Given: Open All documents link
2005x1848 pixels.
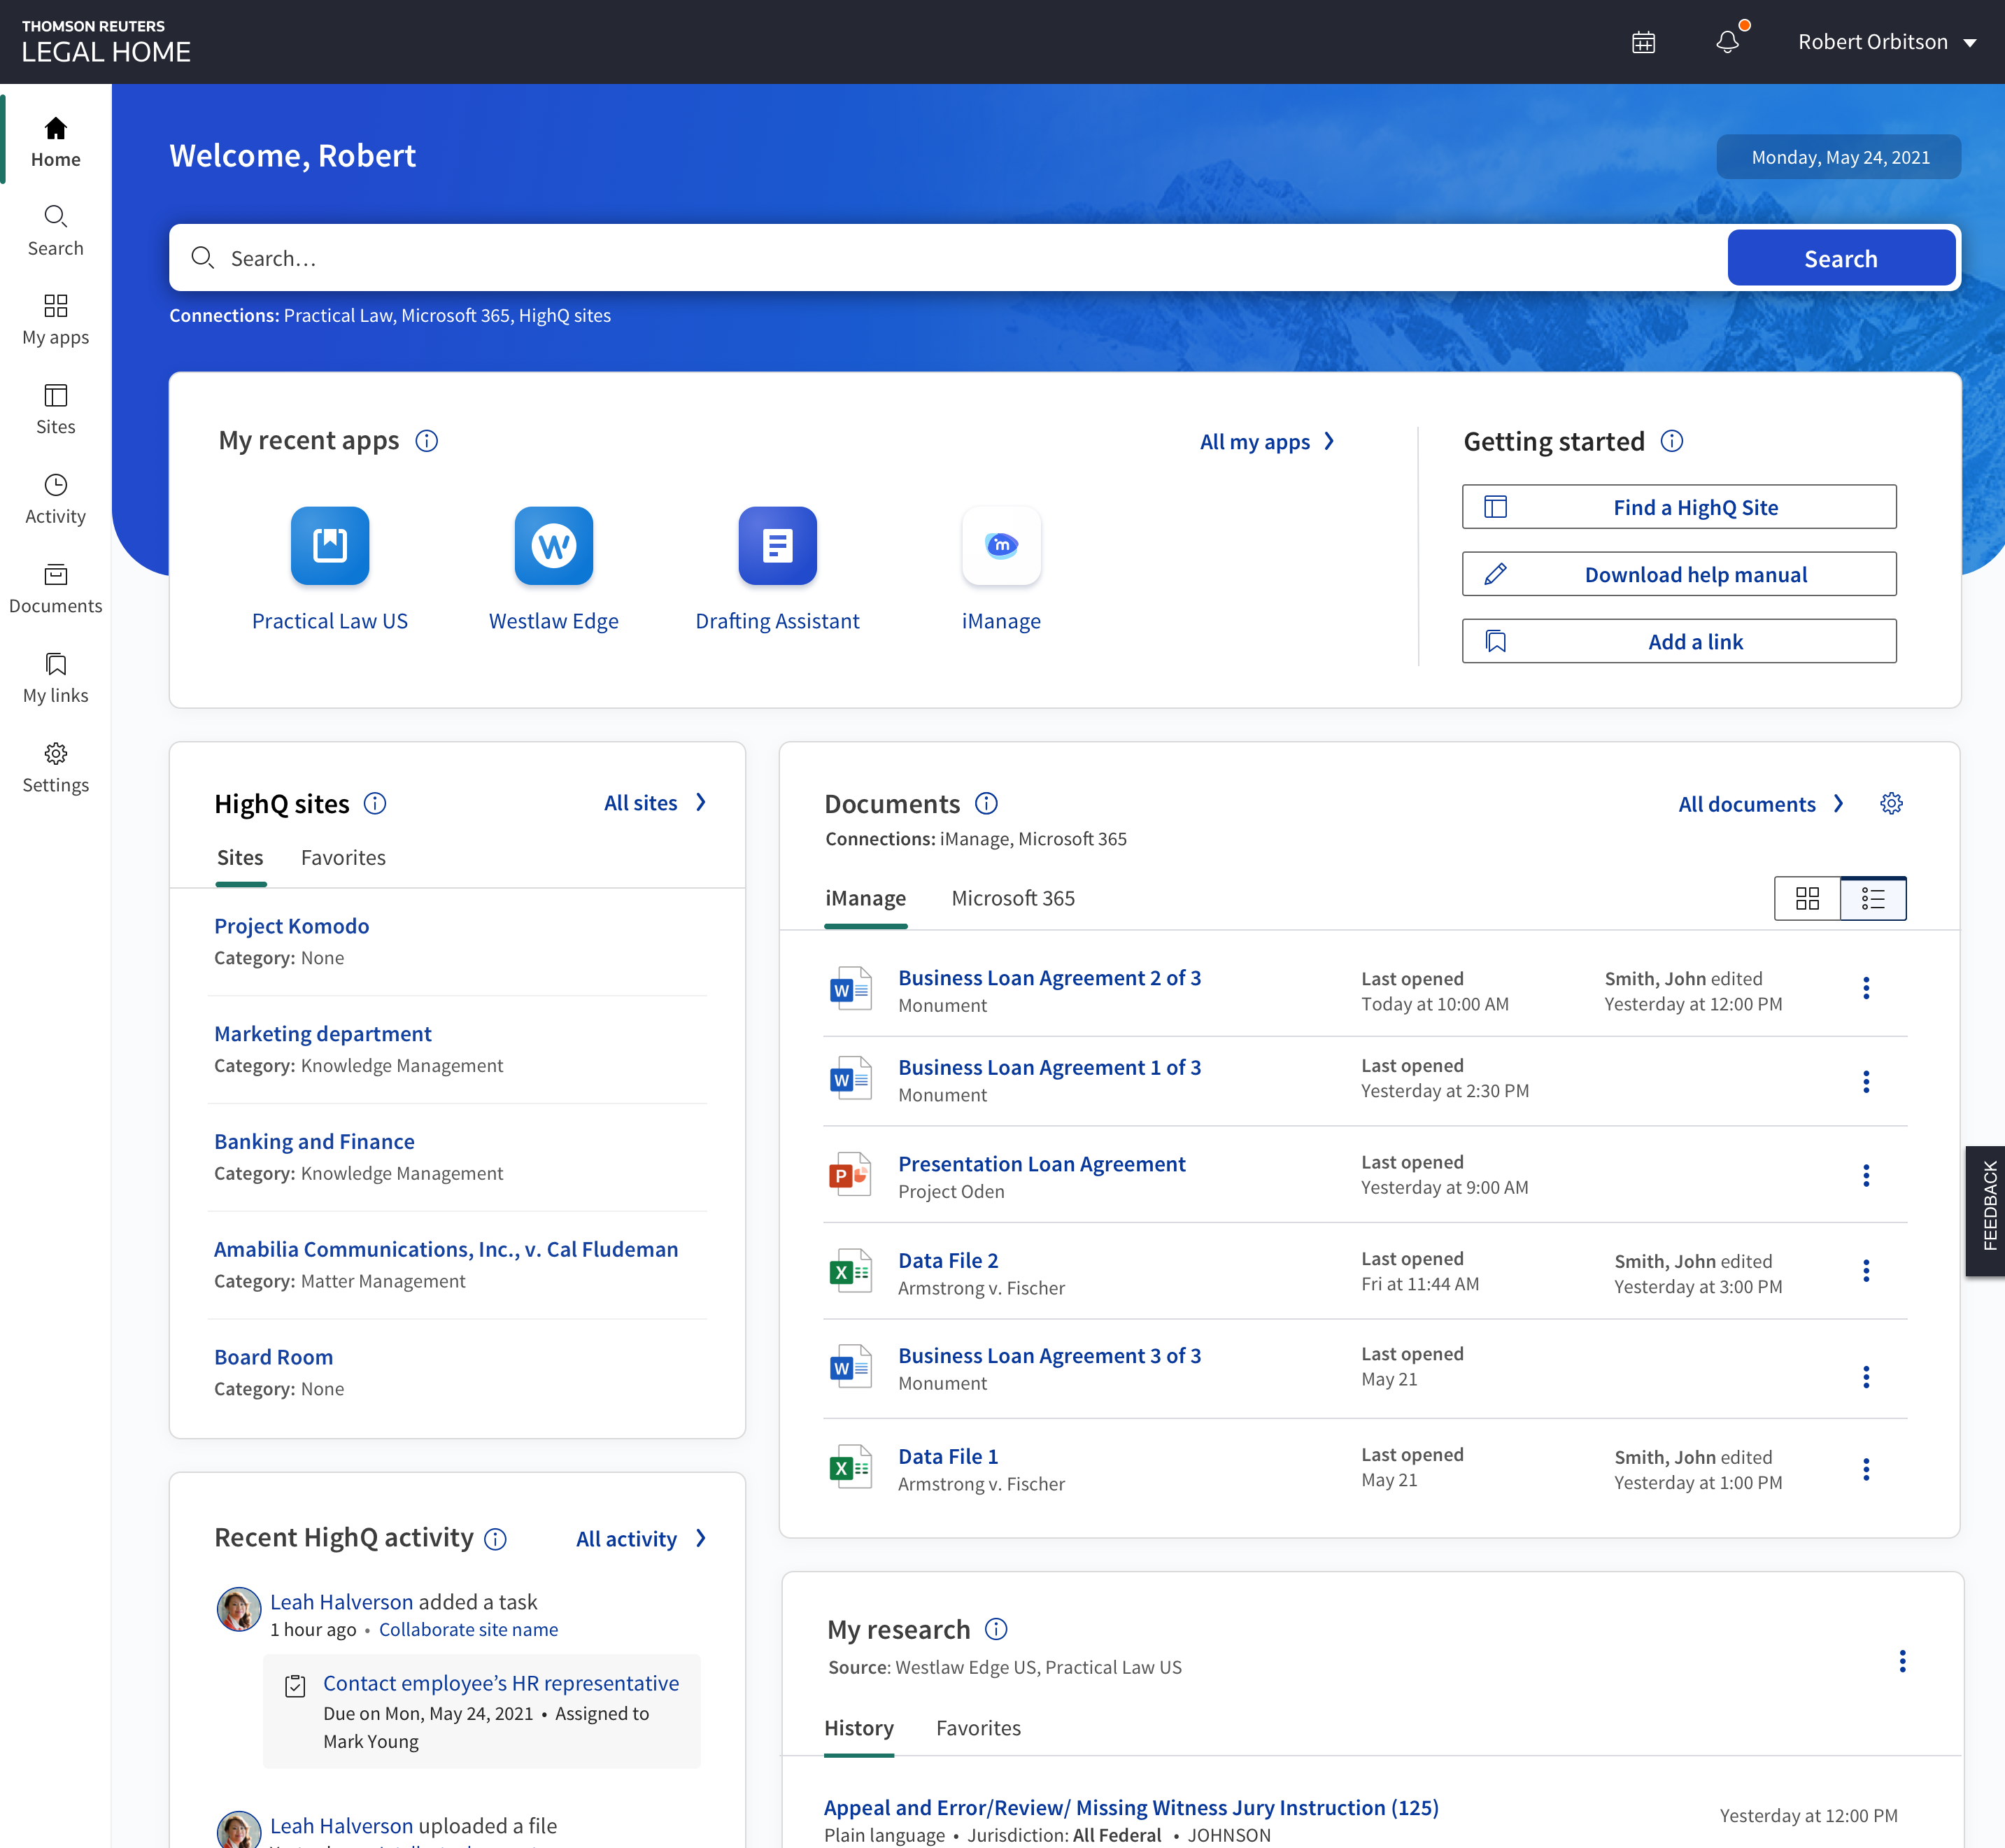Looking at the screenshot, I should pyautogui.click(x=1760, y=804).
